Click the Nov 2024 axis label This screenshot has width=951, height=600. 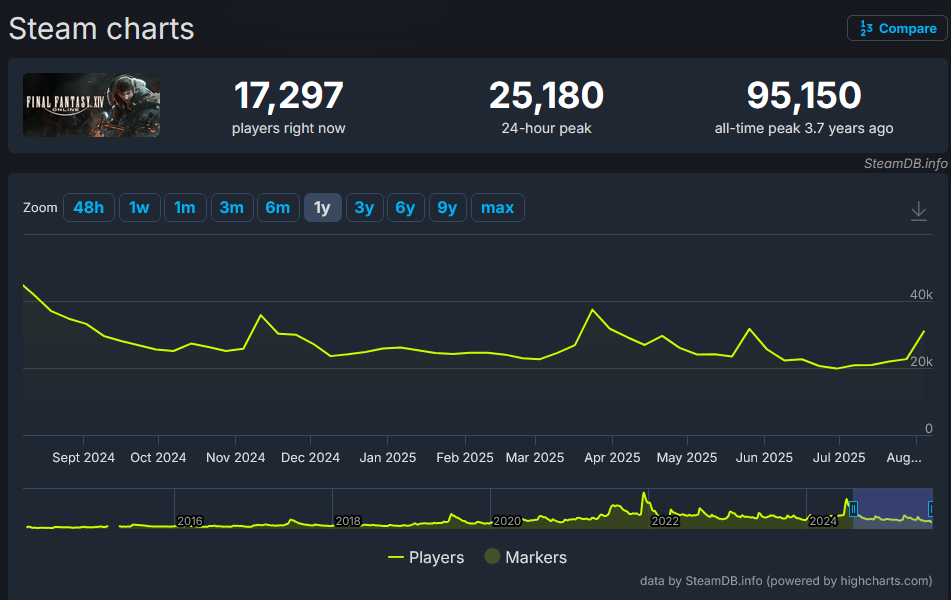coord(235,457)
